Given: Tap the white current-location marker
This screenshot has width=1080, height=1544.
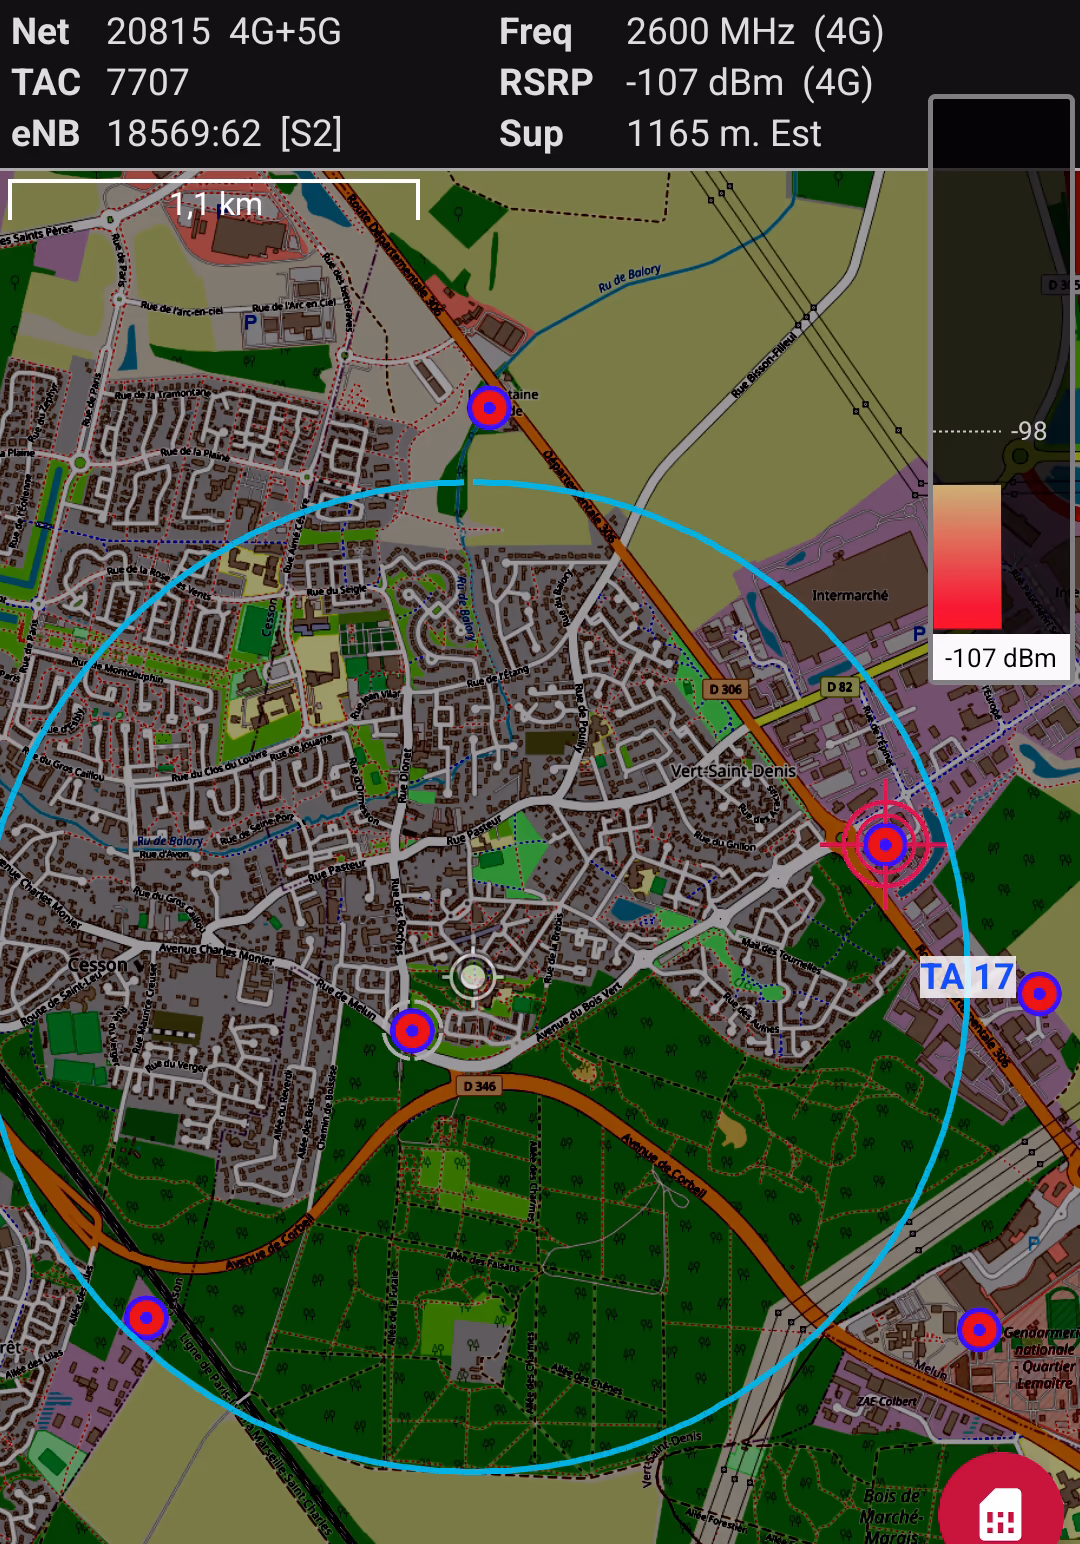Looking at the screenshot, I should point(473,976).
